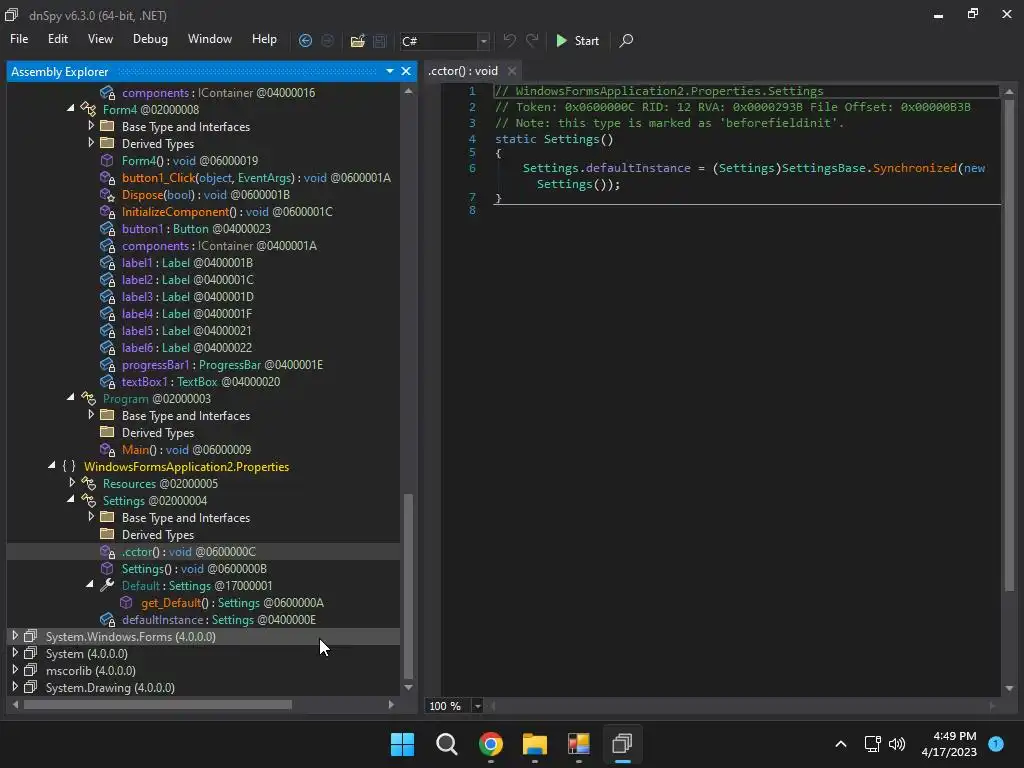
Task: Collapse WindowsFormsApplication2.Properties namespace node
Action: (52, 465)
